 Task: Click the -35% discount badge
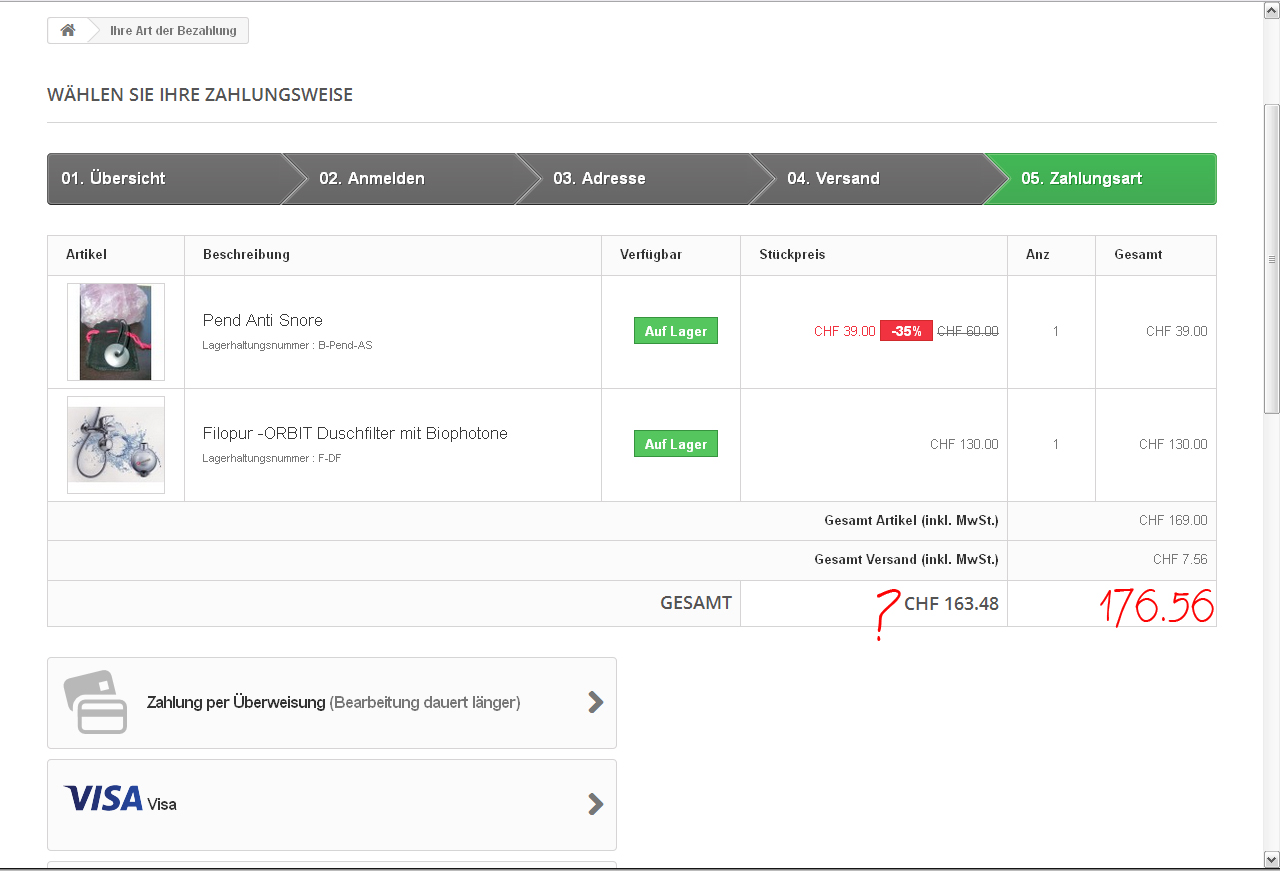[x=906, y=331]
